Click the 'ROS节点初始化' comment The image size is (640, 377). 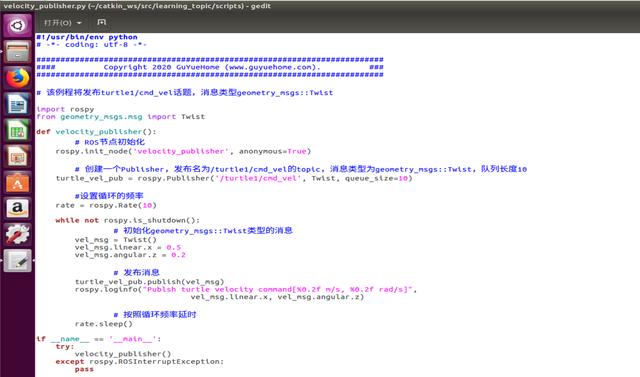coord(110,142)
